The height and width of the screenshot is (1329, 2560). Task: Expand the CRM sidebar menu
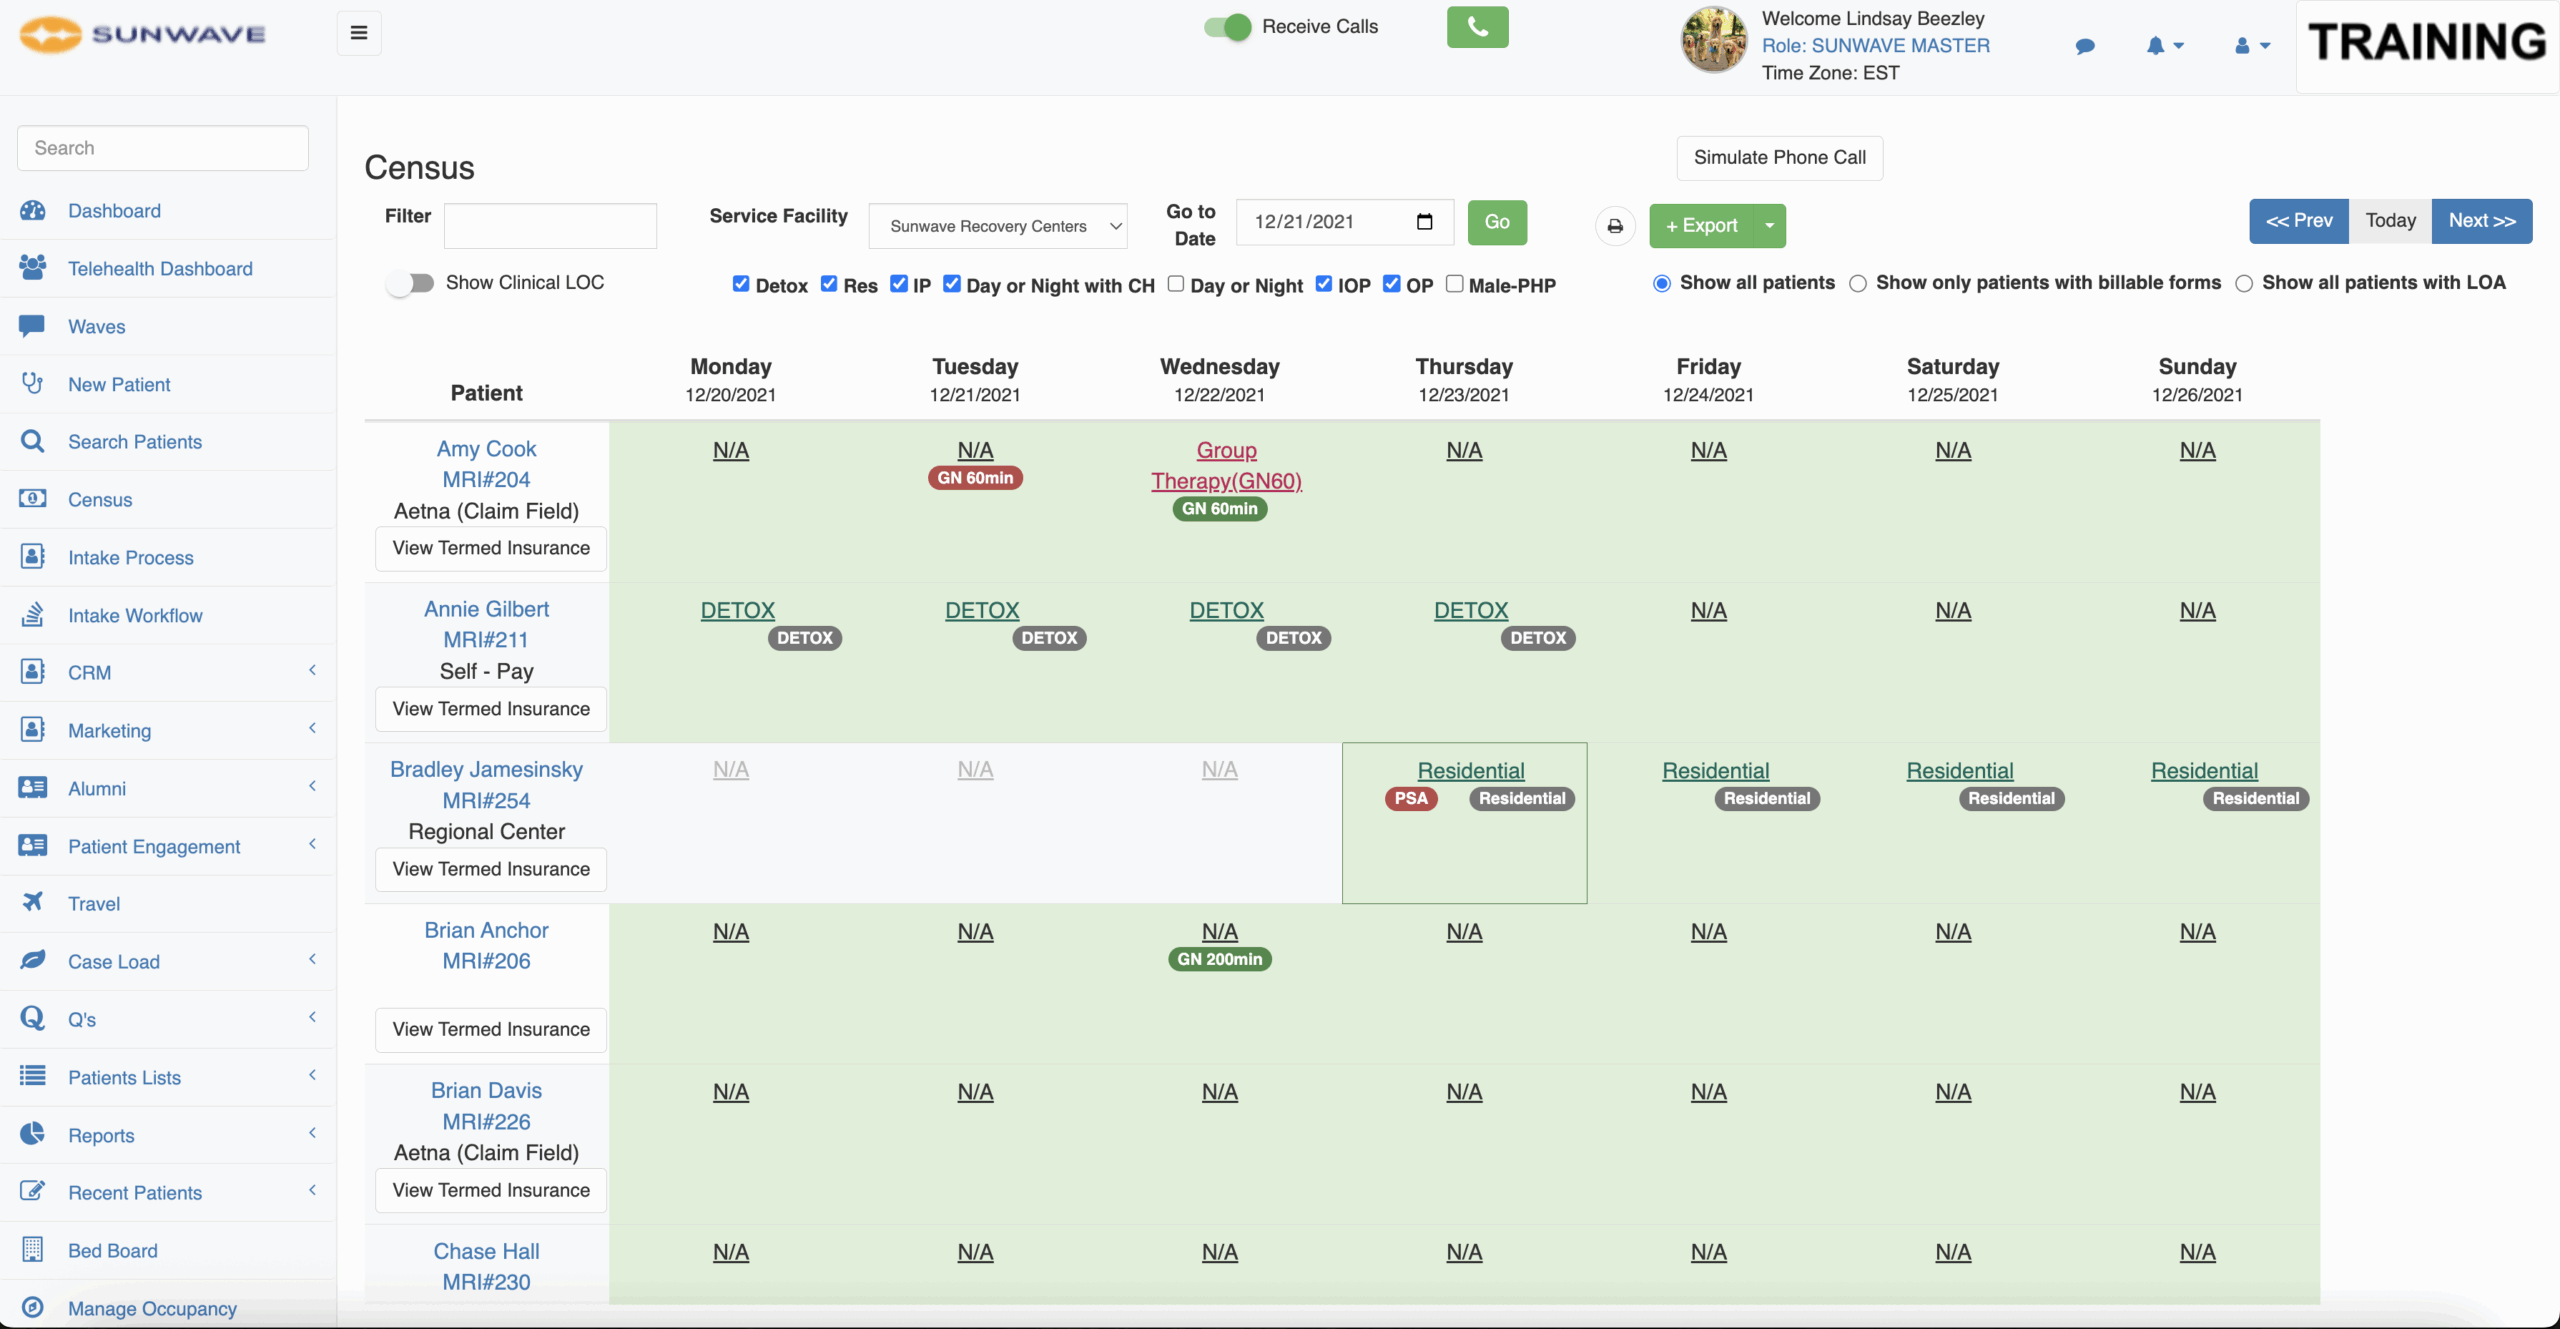(90, 673)
